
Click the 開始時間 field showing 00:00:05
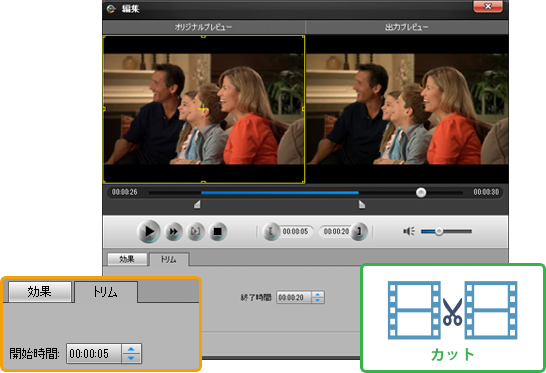coord(94,353)
